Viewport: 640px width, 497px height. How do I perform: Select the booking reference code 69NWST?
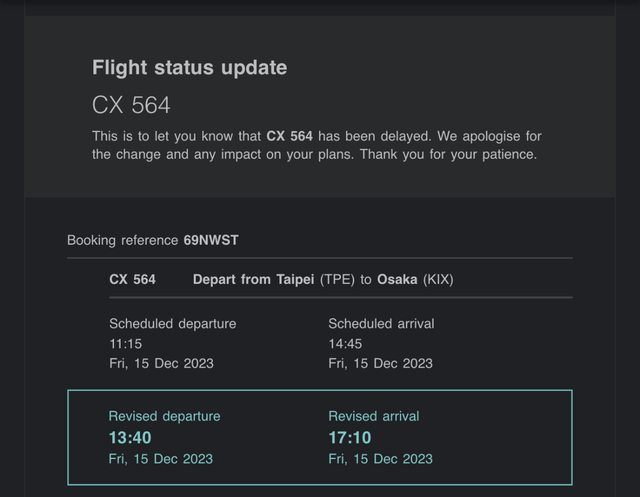pyautogui.click(x=211, y=240)
